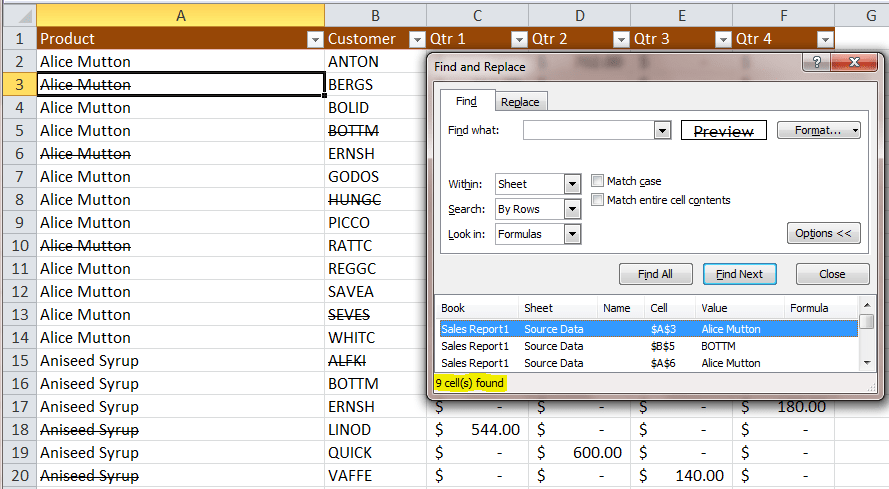889x489 pixels.
Task: Open the Product column filter arrow
Action: click(x=314, y=39)
